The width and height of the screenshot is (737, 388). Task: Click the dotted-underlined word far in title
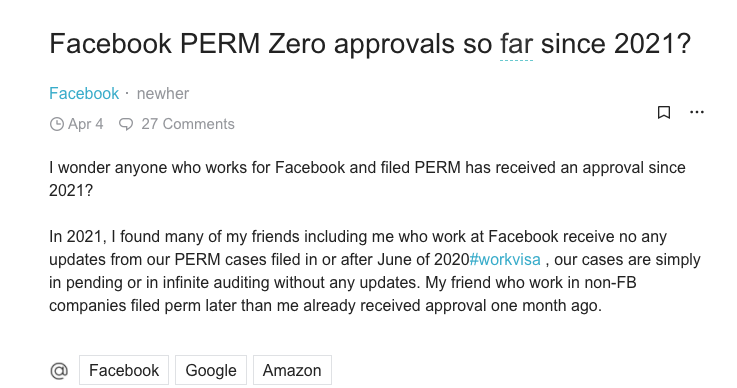click(516, 44)
